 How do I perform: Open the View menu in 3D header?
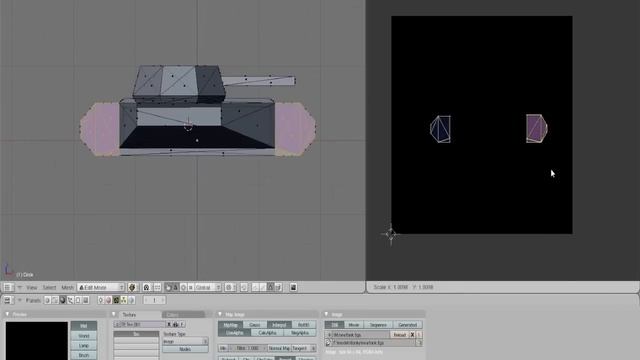(31, 287)
